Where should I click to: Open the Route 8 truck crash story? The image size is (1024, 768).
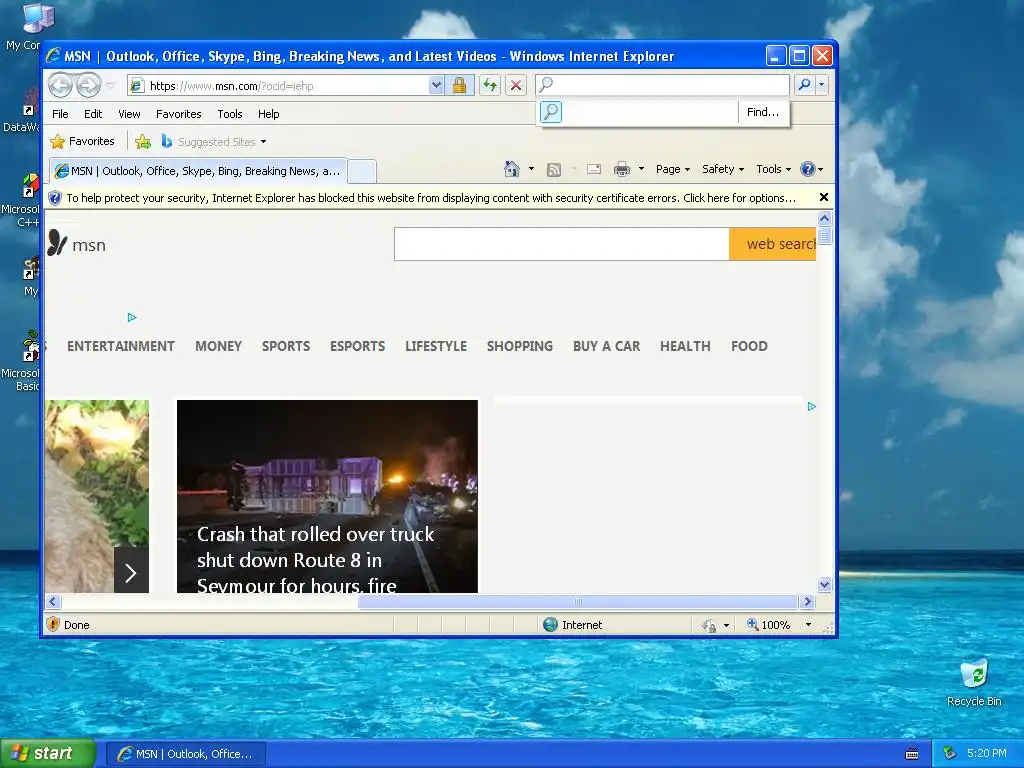pyautogui.click(x=327, y=496)
